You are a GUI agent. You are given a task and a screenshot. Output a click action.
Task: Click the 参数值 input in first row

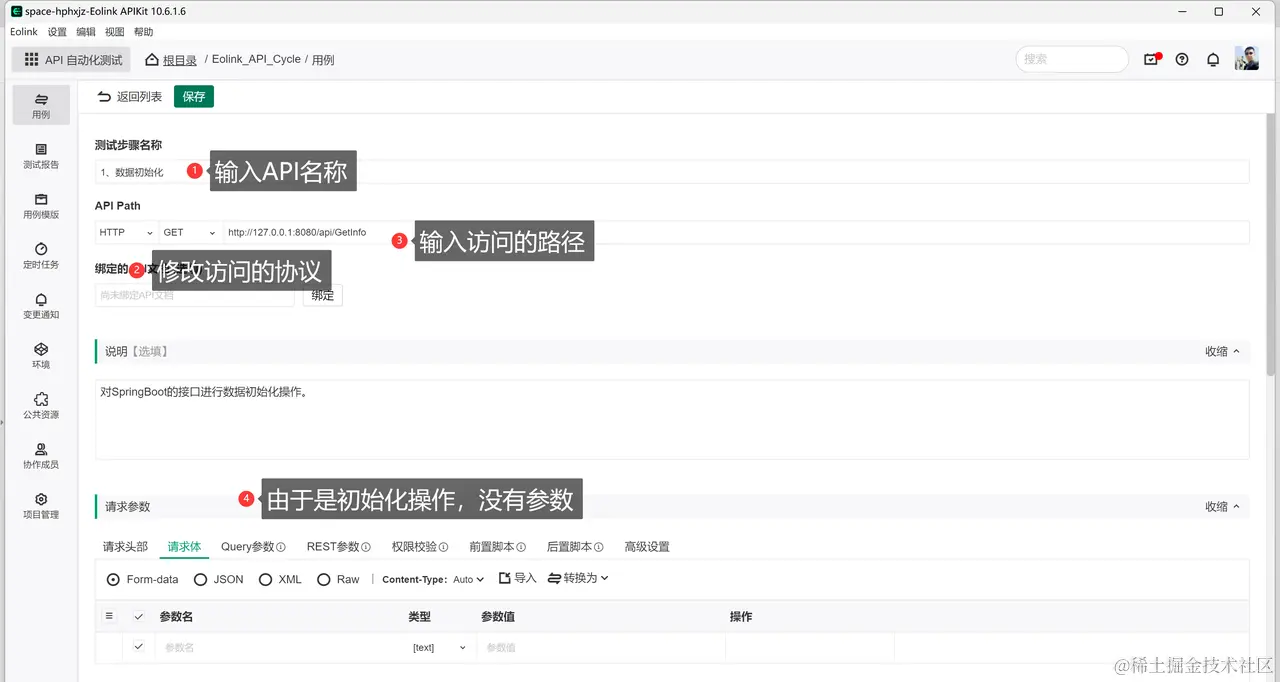click(600, 648)
